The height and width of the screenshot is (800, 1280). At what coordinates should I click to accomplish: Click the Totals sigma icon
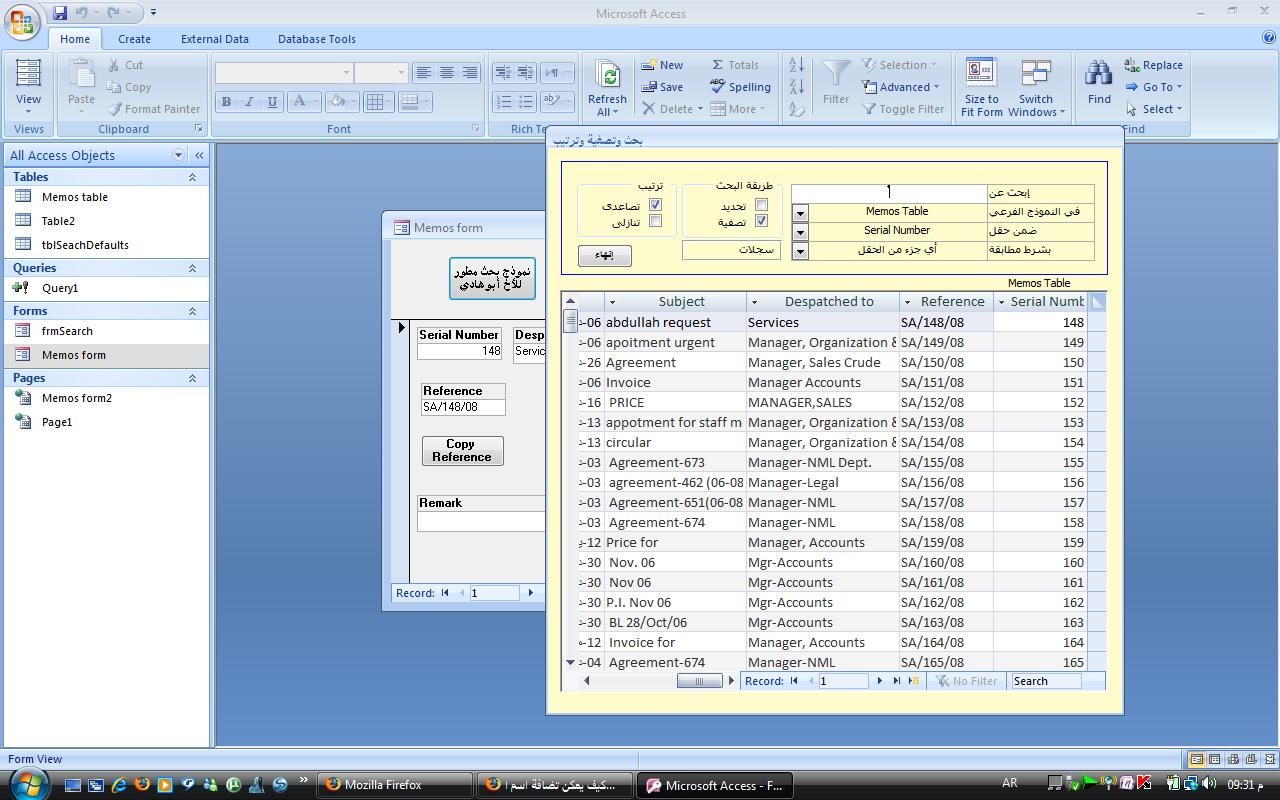[x=717, y=65]
